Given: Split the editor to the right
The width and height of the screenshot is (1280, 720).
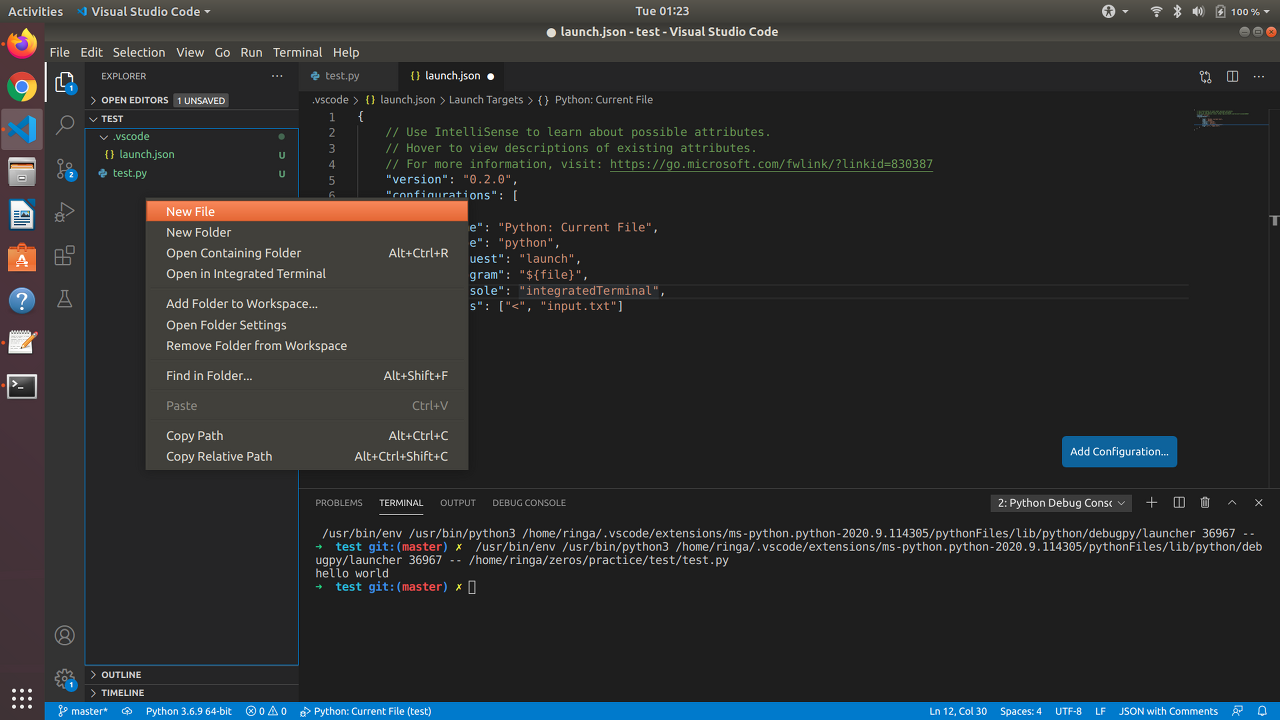Looking at the screenshot, I should point(1232,76).
